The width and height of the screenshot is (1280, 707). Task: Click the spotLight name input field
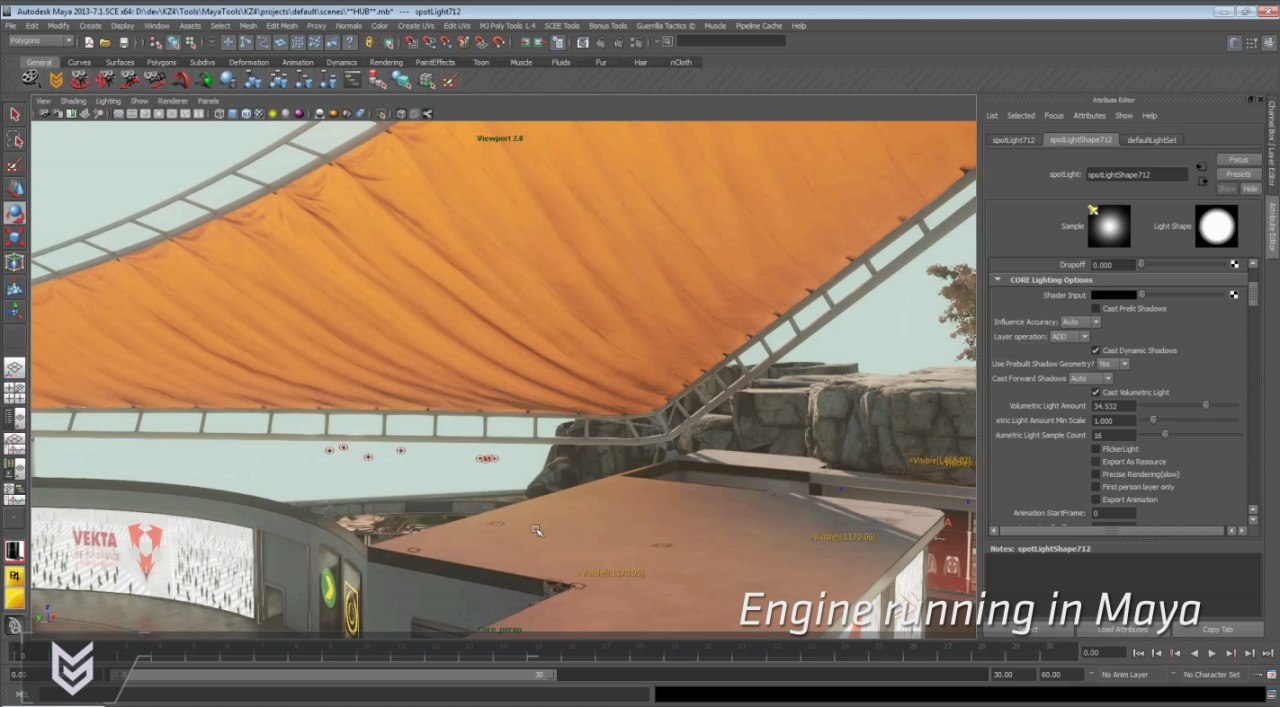pyautogui.click(x=1137, y=175)
